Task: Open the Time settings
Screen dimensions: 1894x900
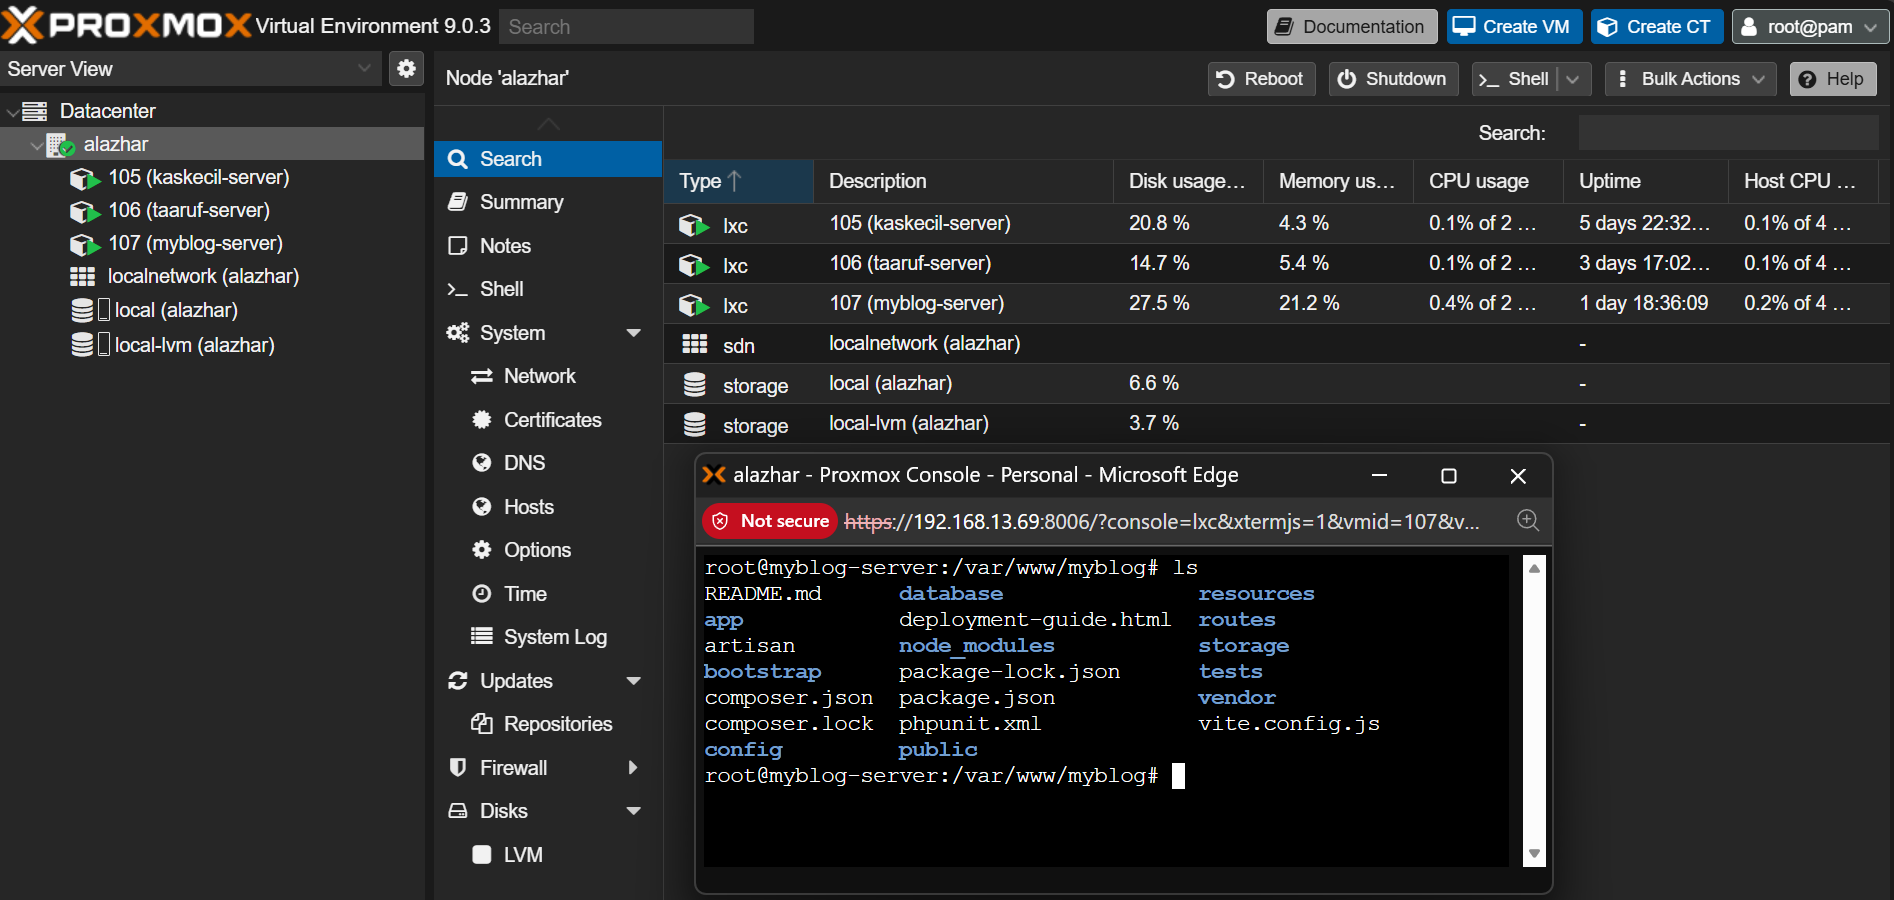Action: (548, 594)
